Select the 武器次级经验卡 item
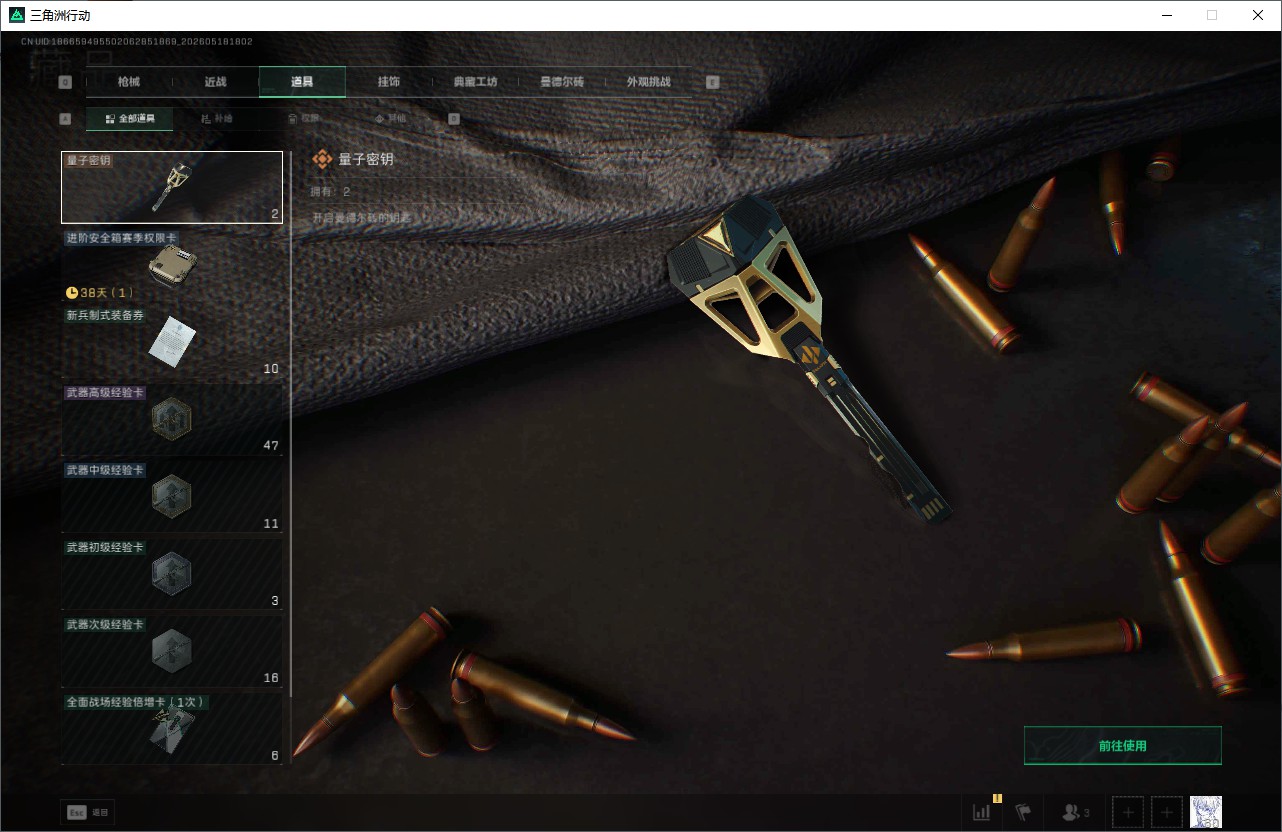This screenshot has width=1282, height=832. tap(172, 652)
